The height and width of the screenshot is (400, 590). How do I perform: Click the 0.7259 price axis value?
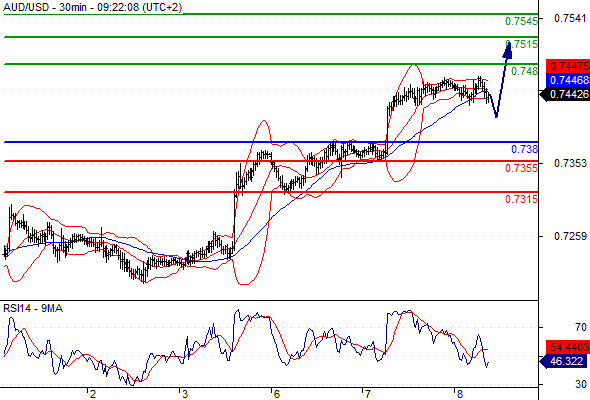click(570, 236)
